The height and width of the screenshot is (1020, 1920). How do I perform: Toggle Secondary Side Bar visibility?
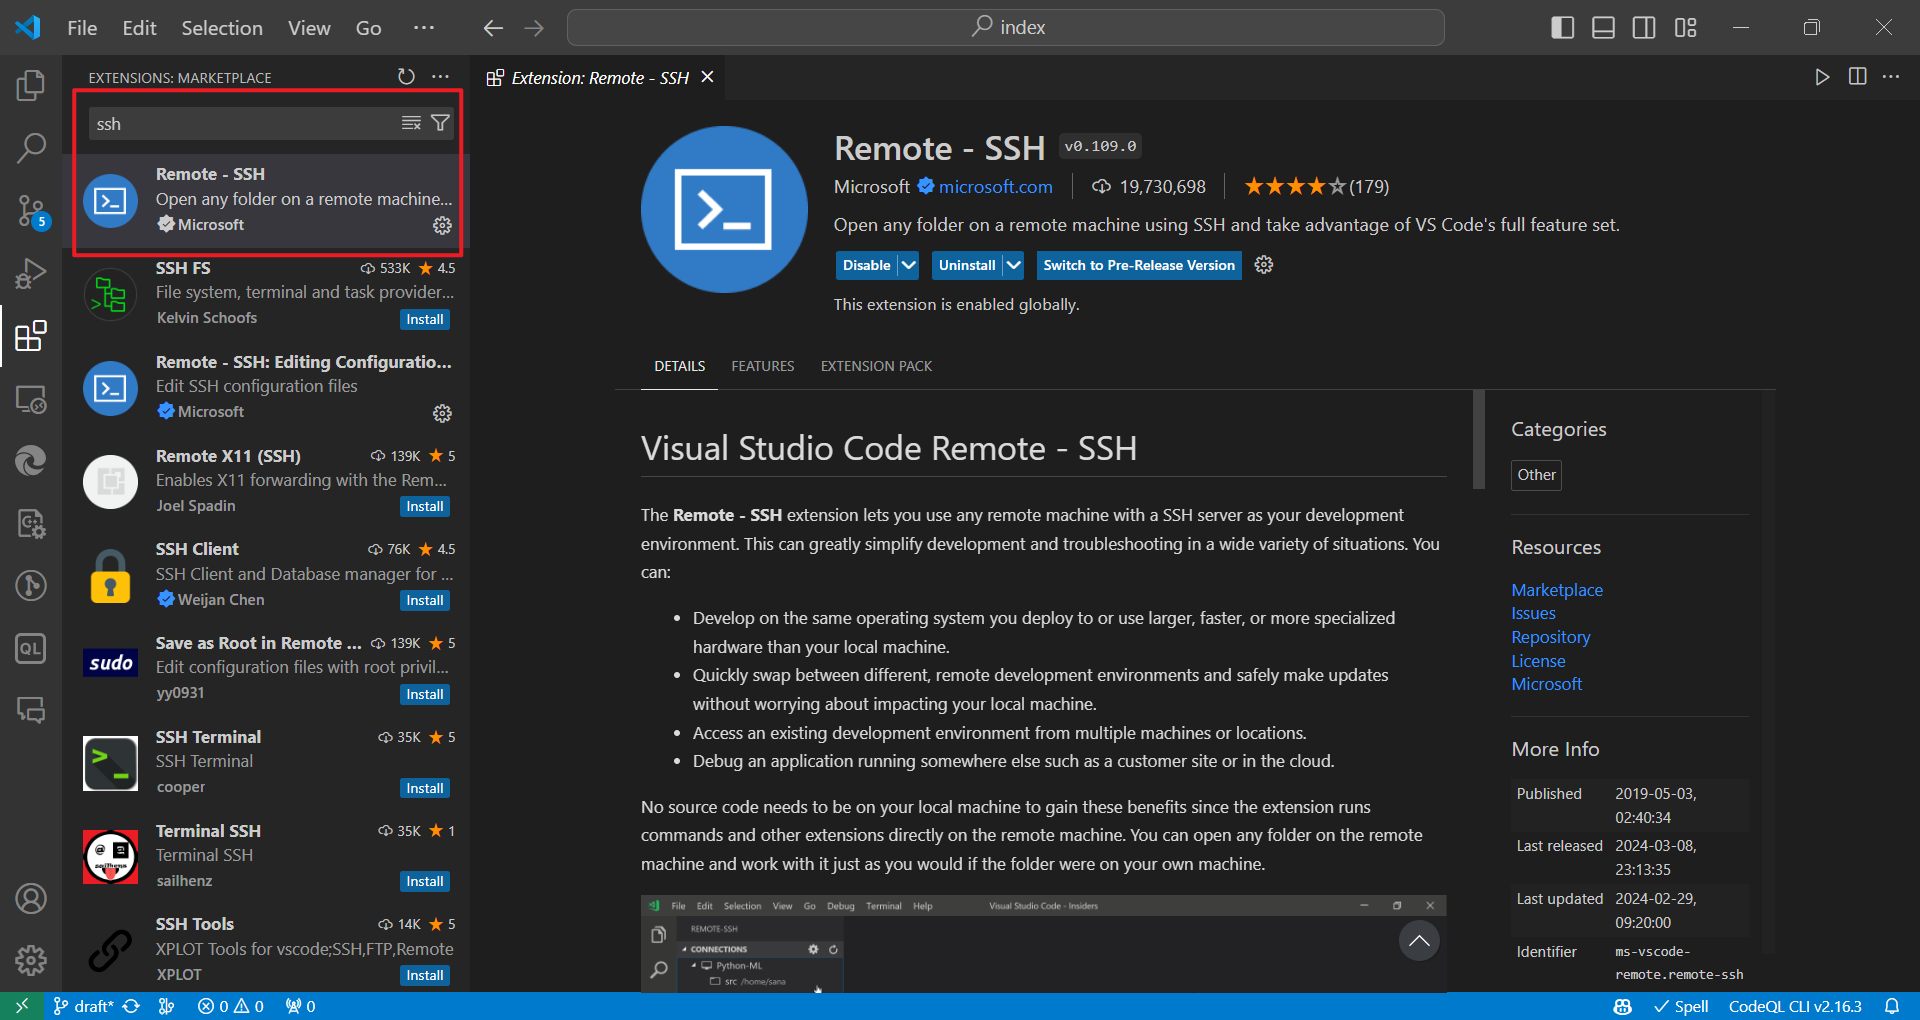coord(1644,28)
